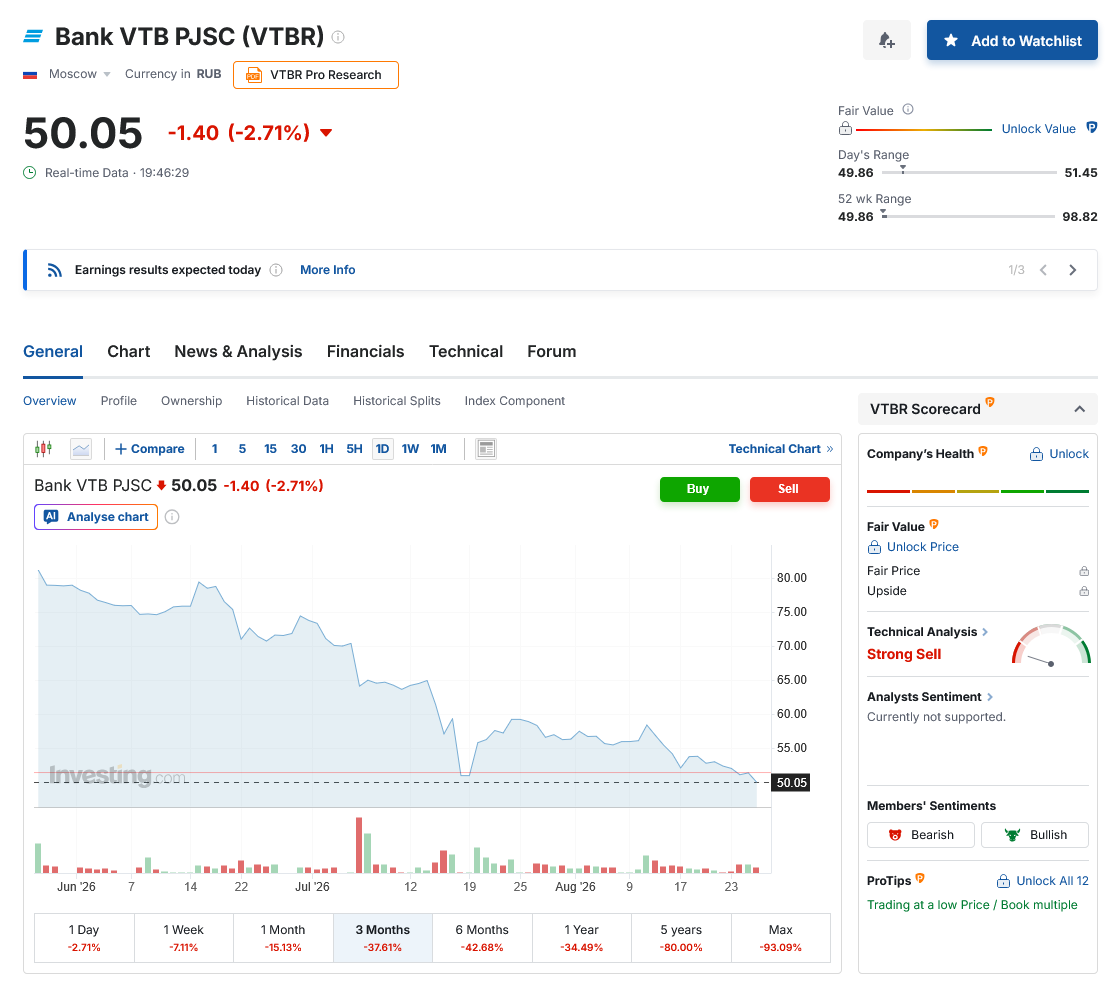The height and width of the screenshot is (987, 1111).
Task: Open the Ownership sub-tab
Action: tap(191, 401)
